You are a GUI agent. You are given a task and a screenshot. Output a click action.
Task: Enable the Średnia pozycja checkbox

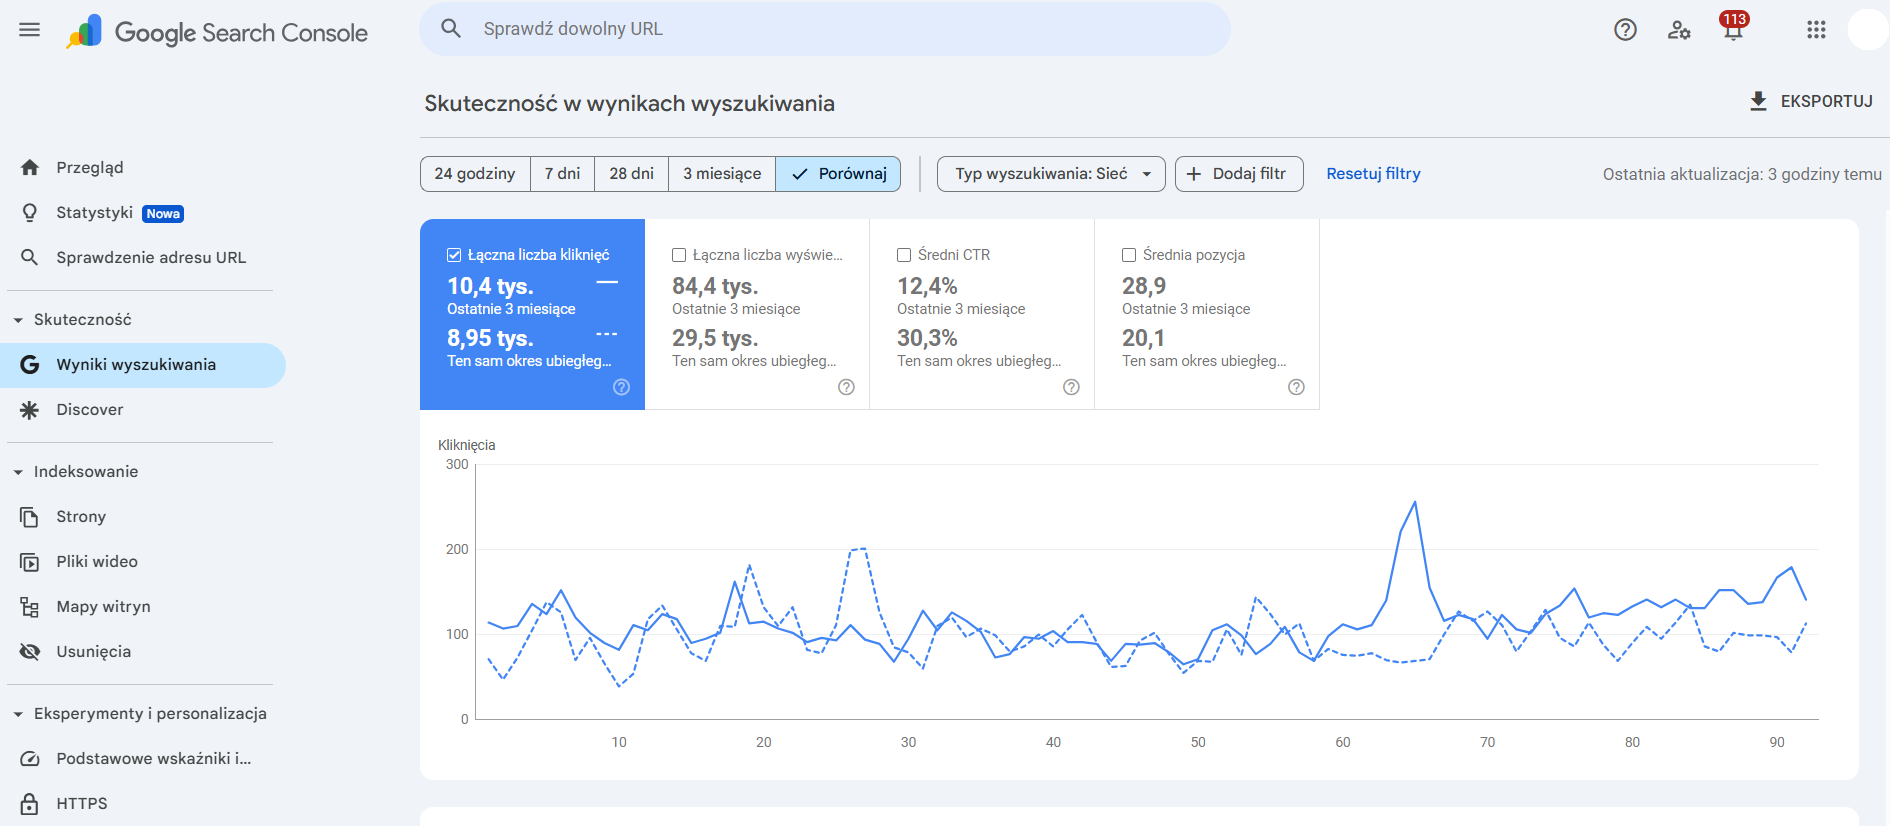tap(1129, 255)
